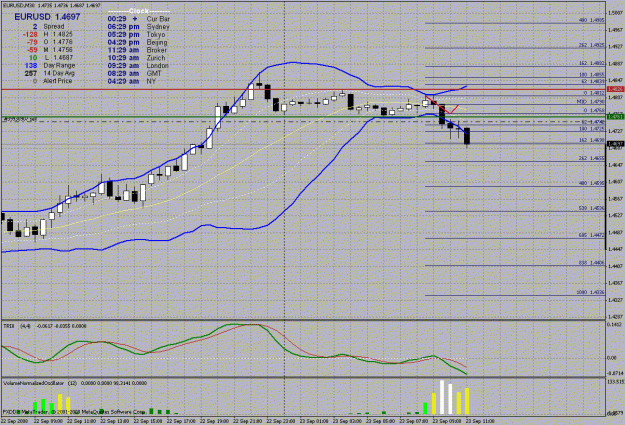
Task: Click the red price tag on price axis
Action: (615, 89)
